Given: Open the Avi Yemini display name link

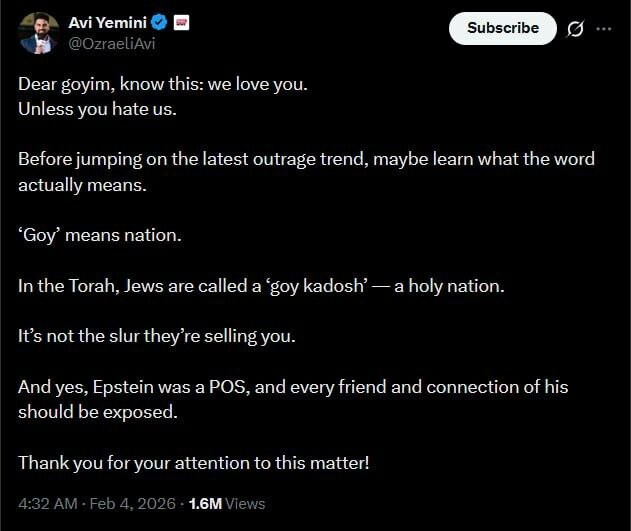Looking at the screenshot, I should [x=106, y=22].
